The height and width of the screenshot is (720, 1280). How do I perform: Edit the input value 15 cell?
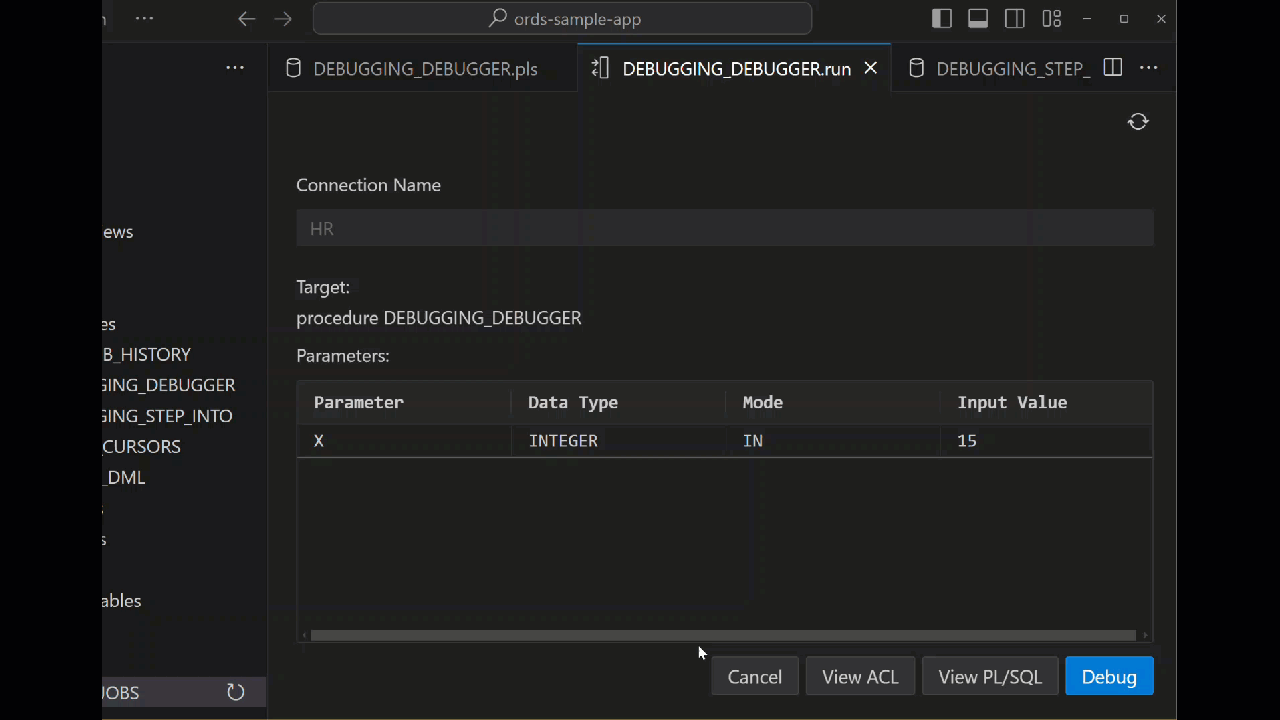[1046, 440]
